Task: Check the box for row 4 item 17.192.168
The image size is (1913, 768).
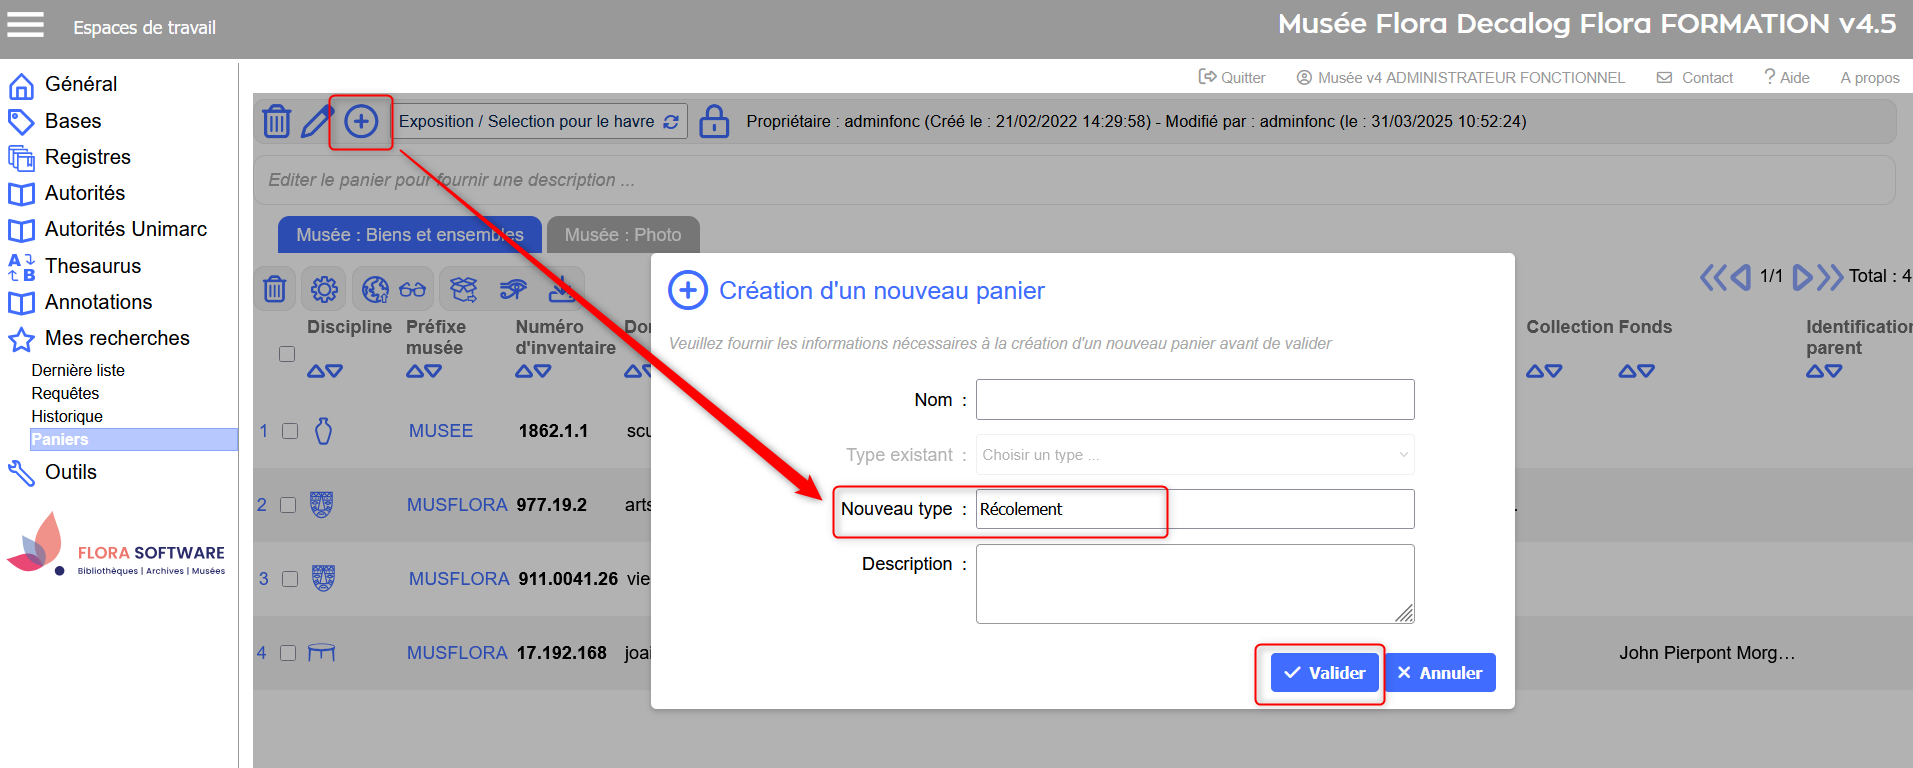Action: click(x=288, y=653)
